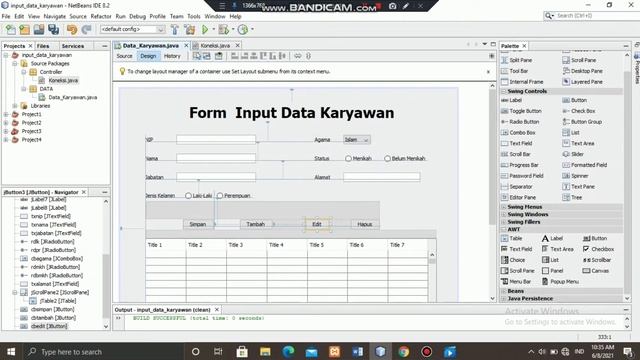Viewport: 640px width, 360px height.
Task: Select Check Box in the palette
Action: [579, 111]
